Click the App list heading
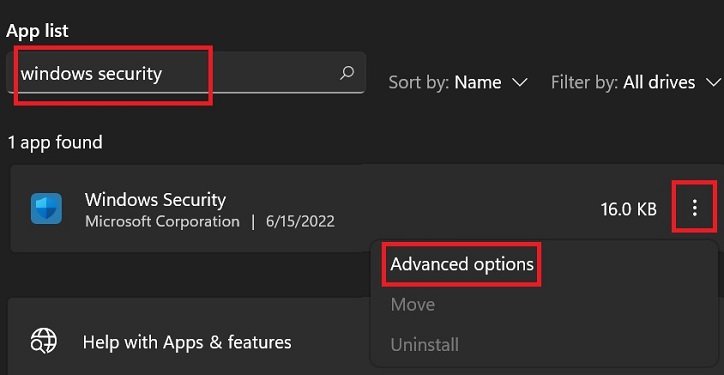This screenshot has width=724, height=375. (x=37, y=31)
